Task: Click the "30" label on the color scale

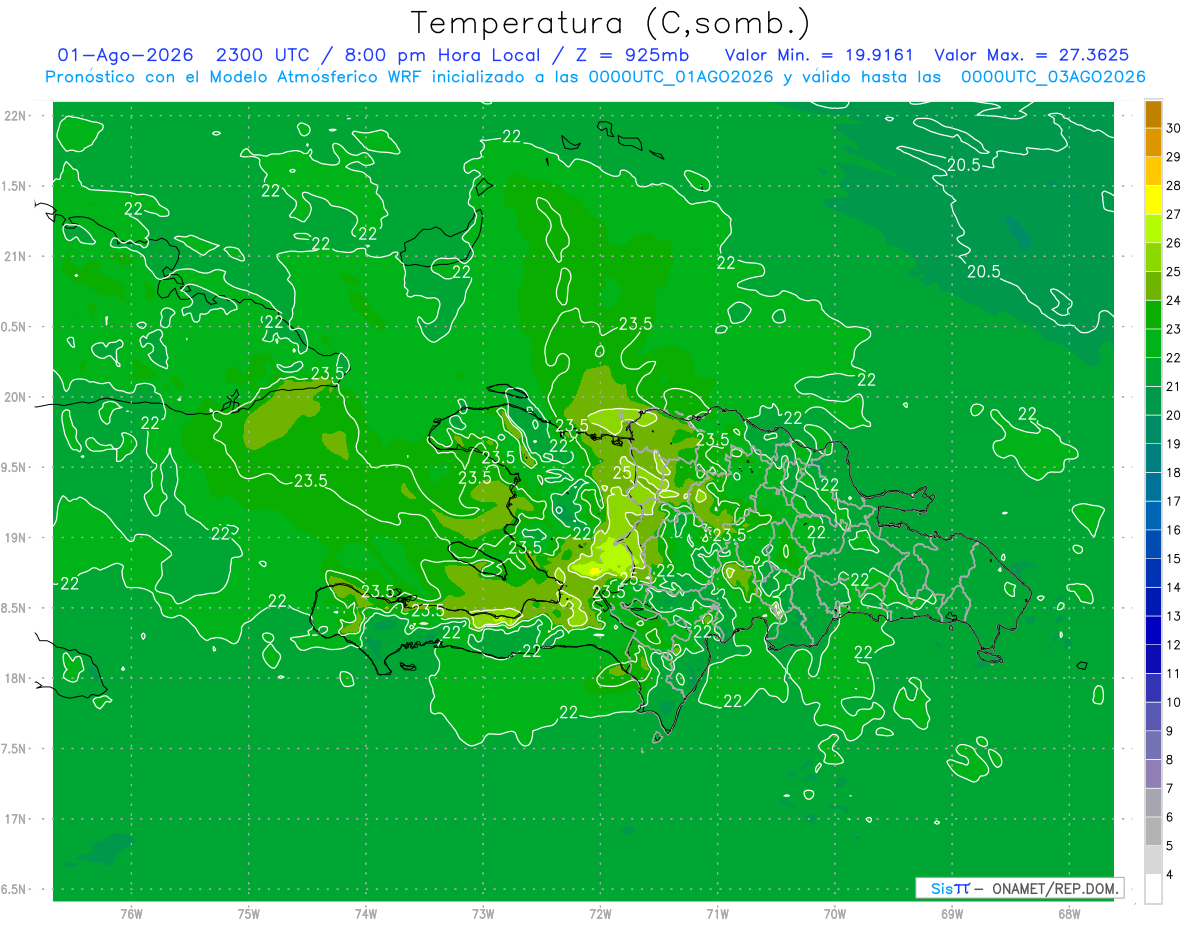Action: coord(1174,128)
